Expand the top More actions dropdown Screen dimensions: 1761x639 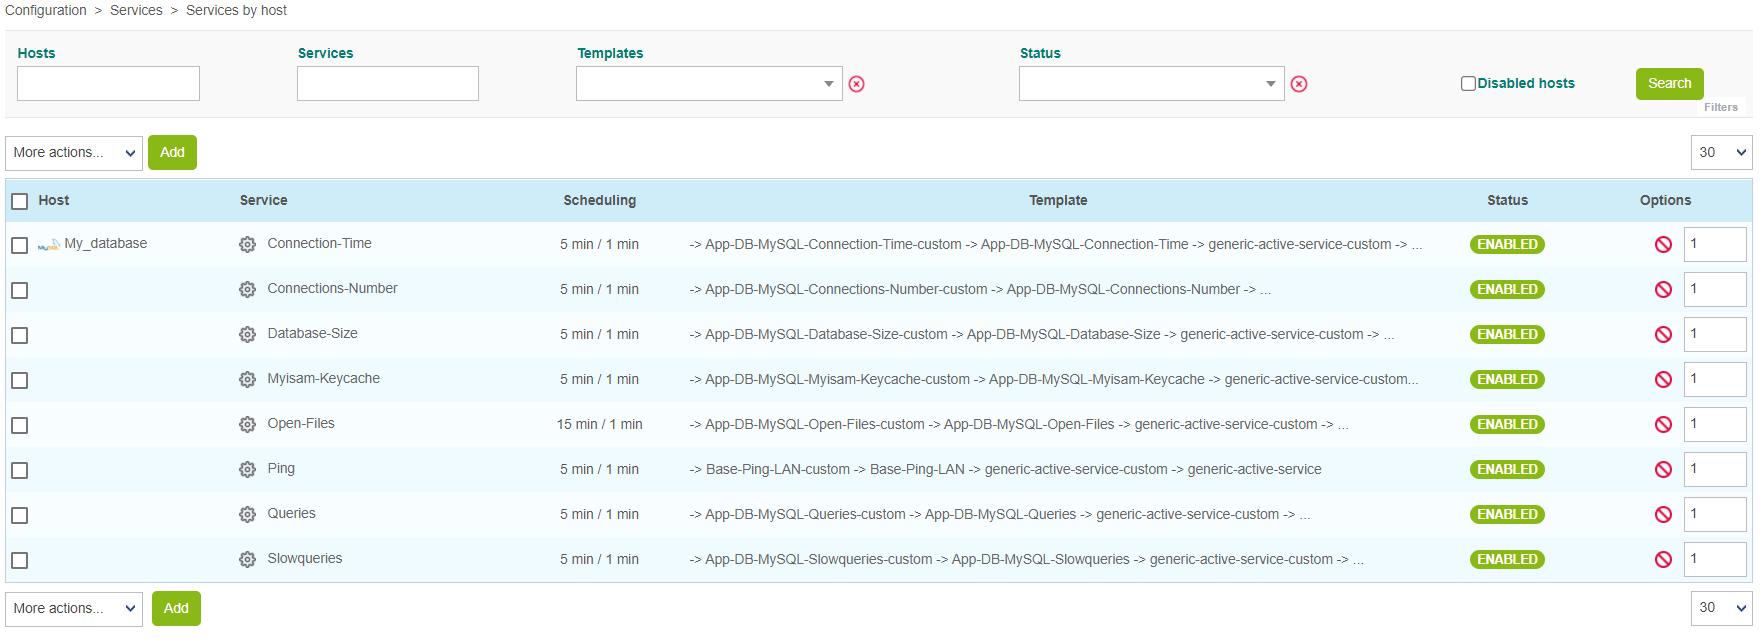[74, 153]
